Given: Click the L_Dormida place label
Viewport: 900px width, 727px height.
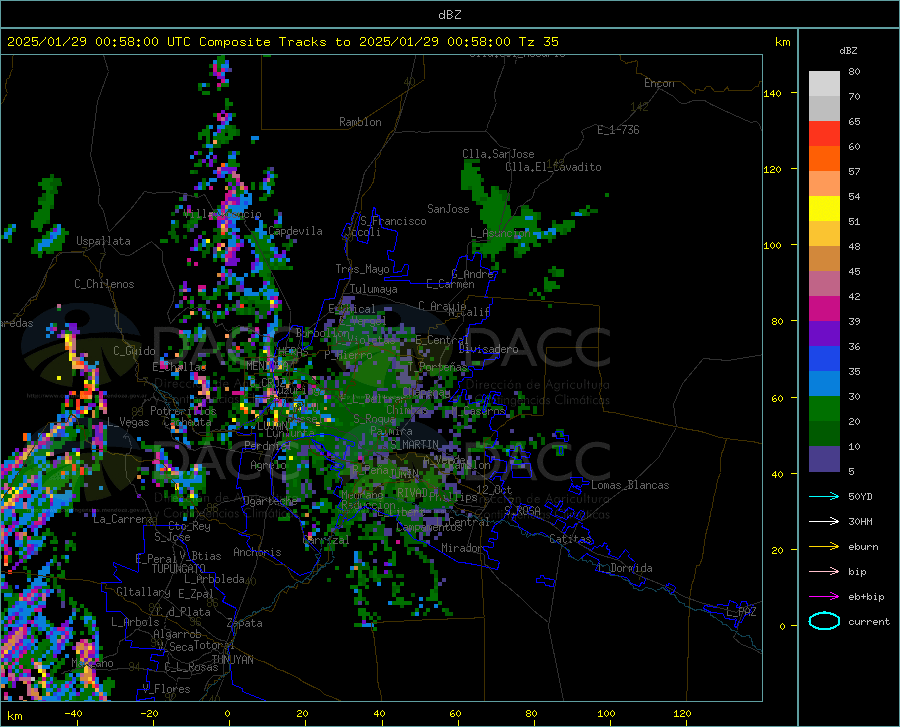Looking at the screenshot, I should [x=624, y=568].
